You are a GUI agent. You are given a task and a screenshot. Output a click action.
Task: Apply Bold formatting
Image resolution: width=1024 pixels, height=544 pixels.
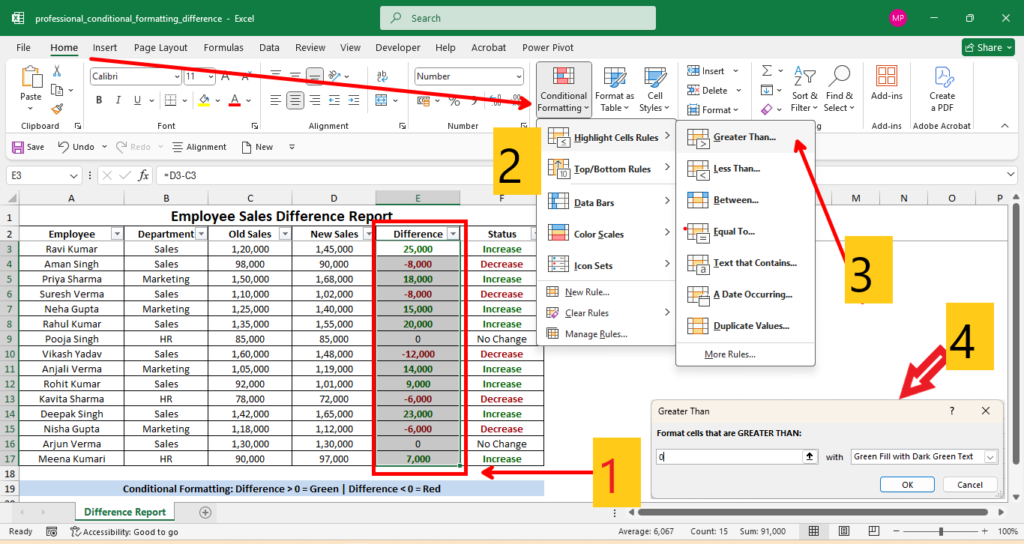(99, 100)
